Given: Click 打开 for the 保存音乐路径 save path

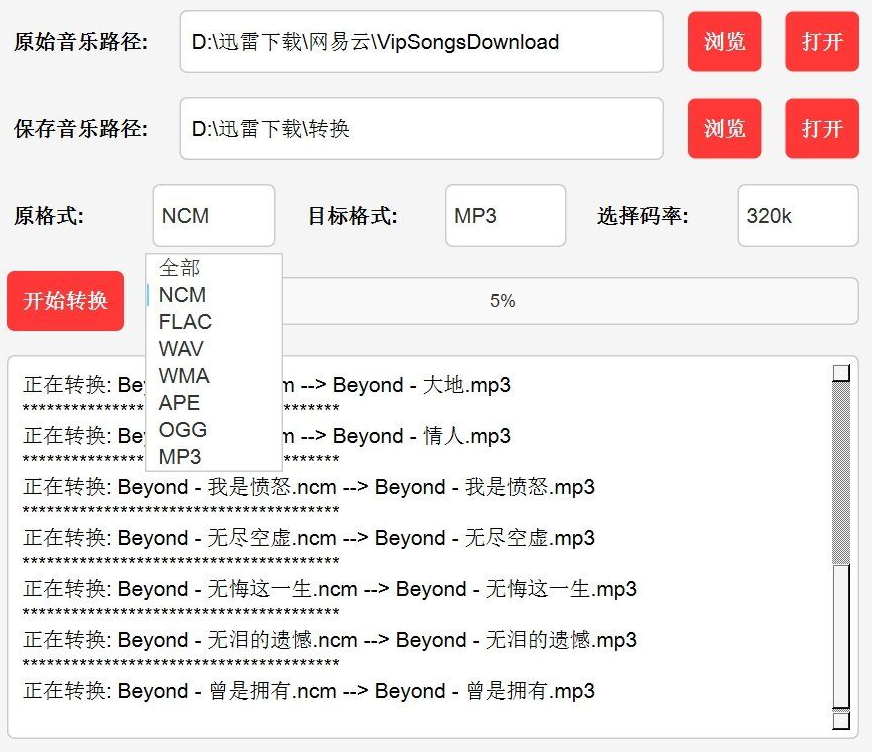Looking at the screenshot, I should pyautogui.click(x=822, y=128).
